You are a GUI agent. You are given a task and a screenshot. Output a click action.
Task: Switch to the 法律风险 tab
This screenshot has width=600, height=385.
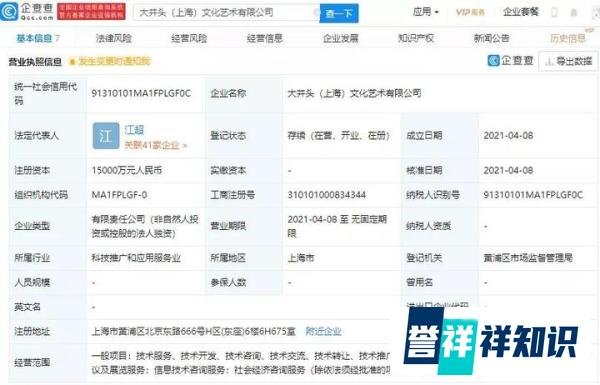[x=114, y=38]
